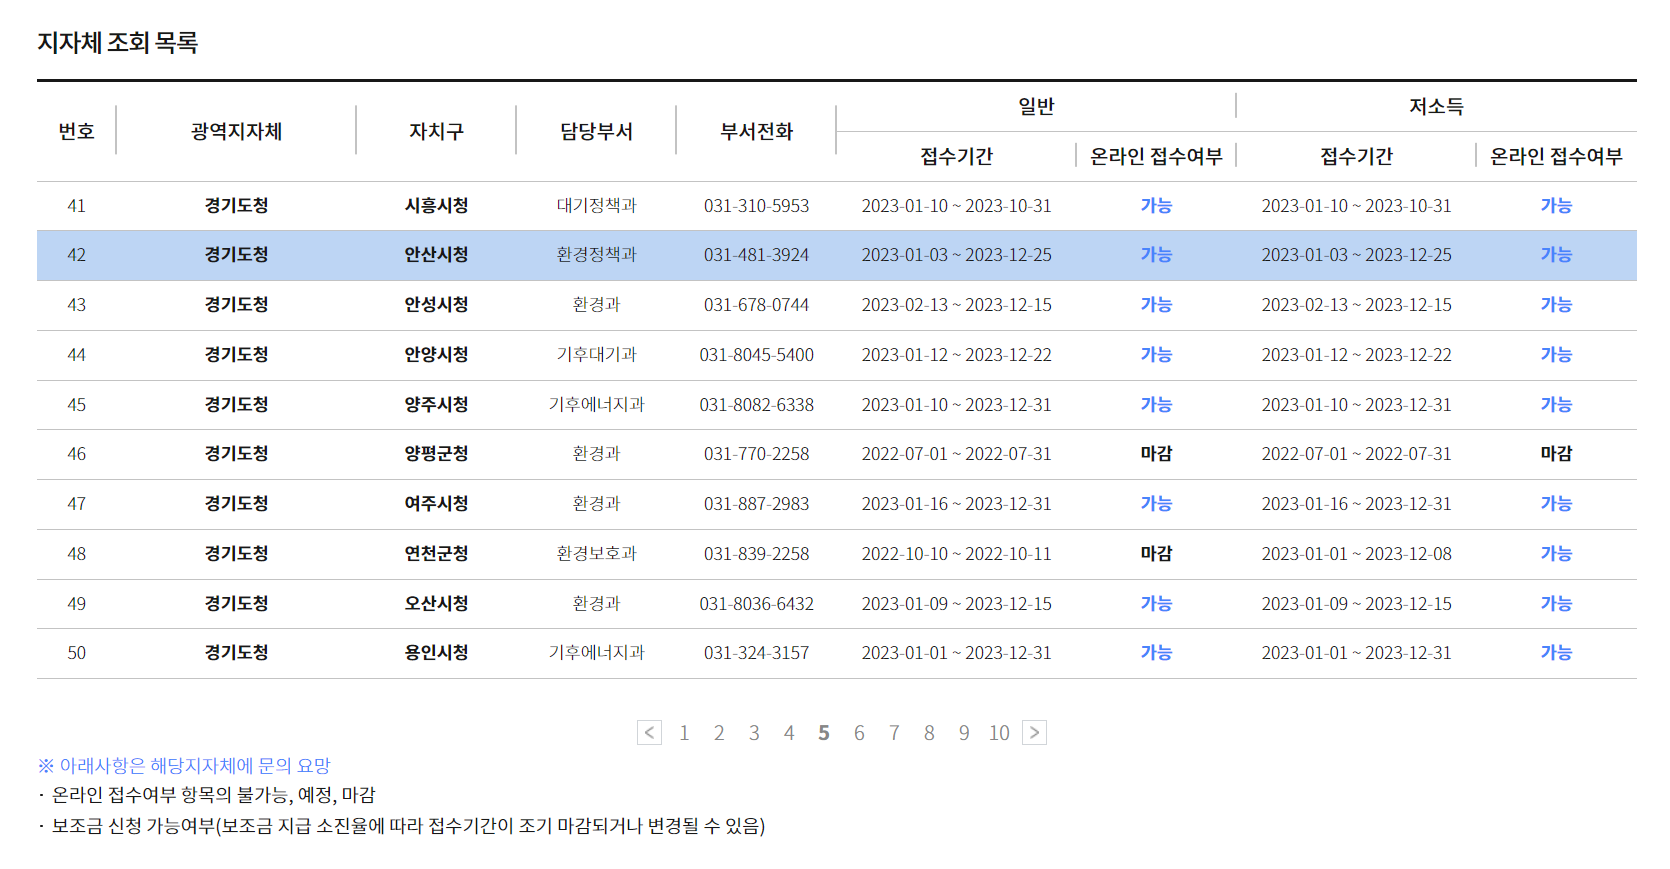
Task: Click 저소득 가능 link for 시흥시청
Action: tap(1556, 206)
